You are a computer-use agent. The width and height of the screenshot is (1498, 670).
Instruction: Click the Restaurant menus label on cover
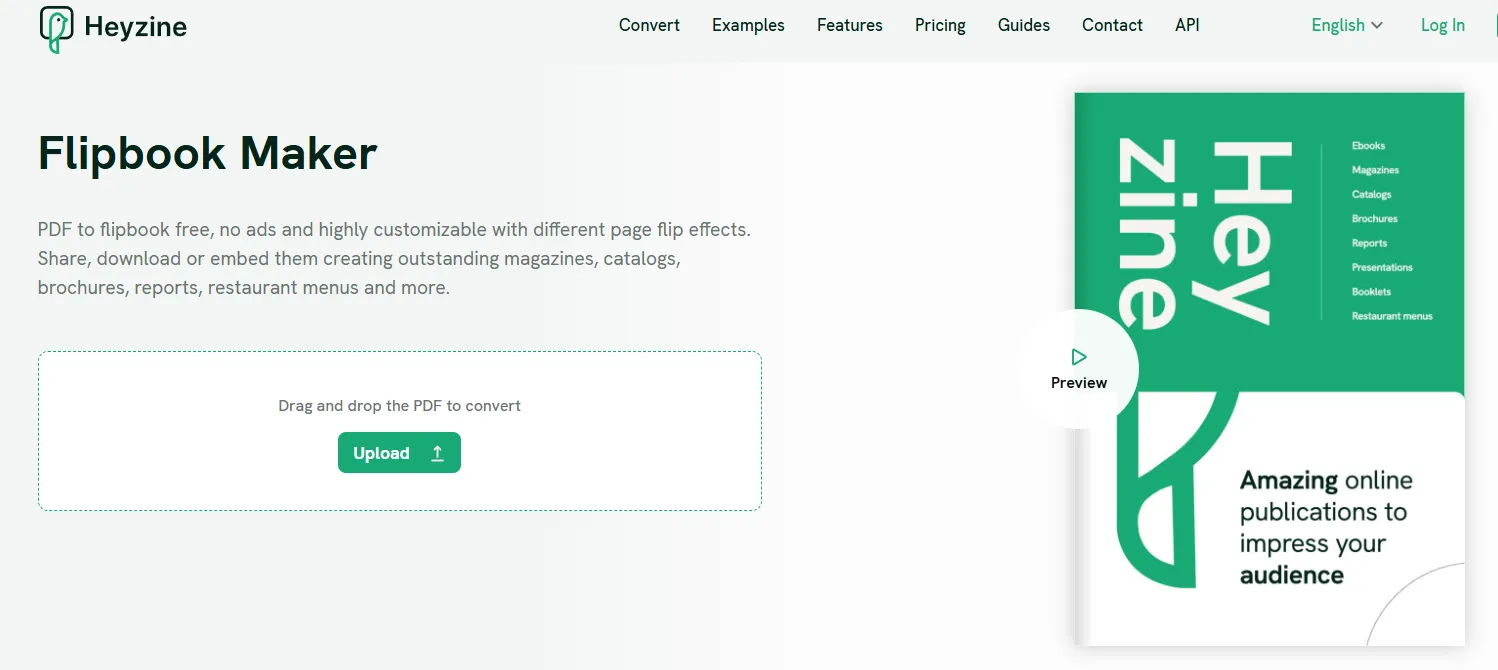(1391, 316)
